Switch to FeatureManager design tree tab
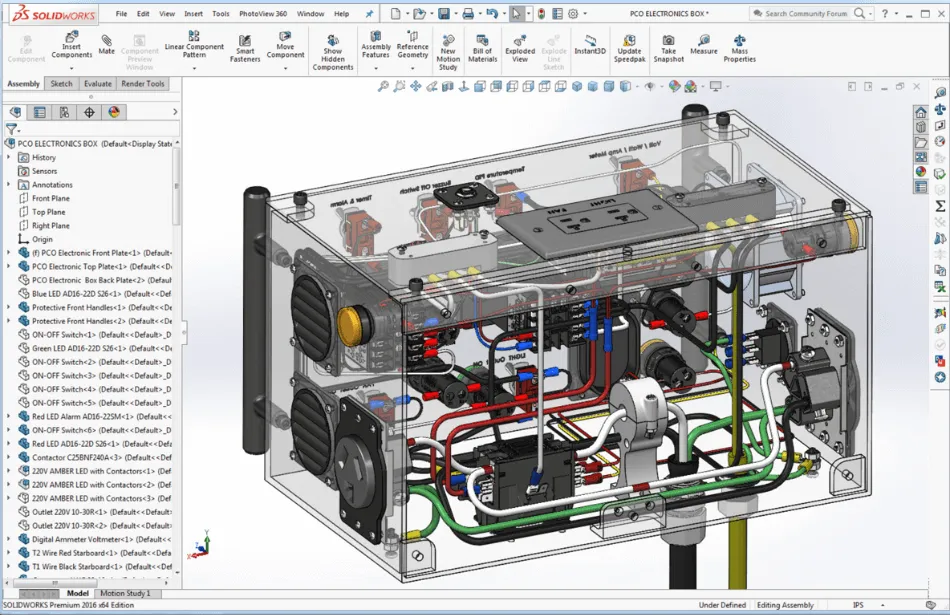 point(15,112)
